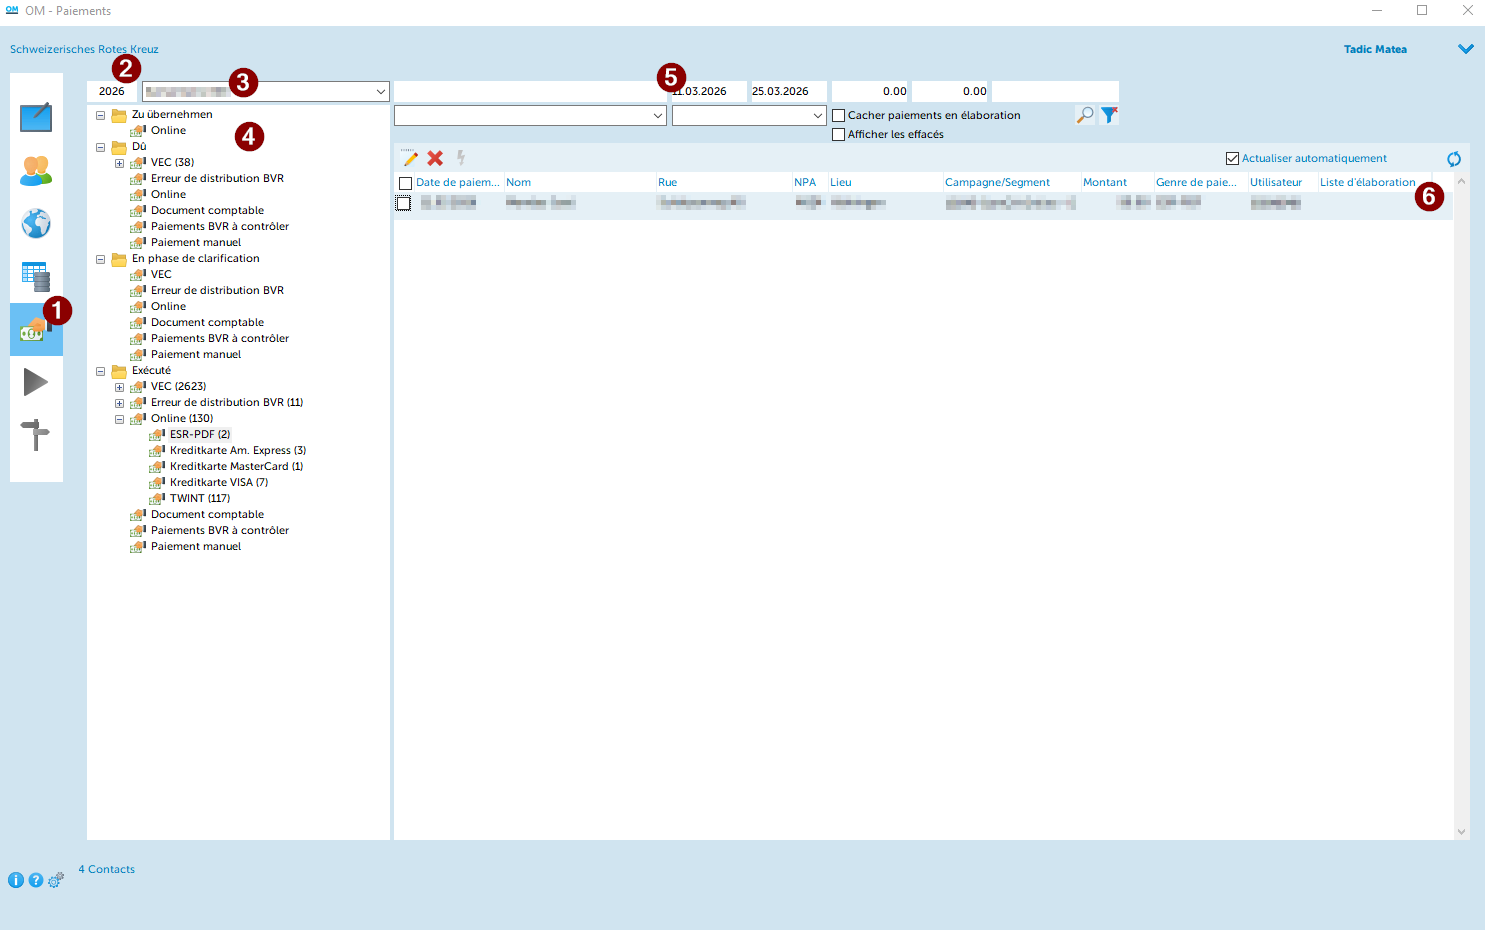Viewport: 1485px width, 930px height.
Task: Click the red X delete payment icon
Action: click(435, 158)
